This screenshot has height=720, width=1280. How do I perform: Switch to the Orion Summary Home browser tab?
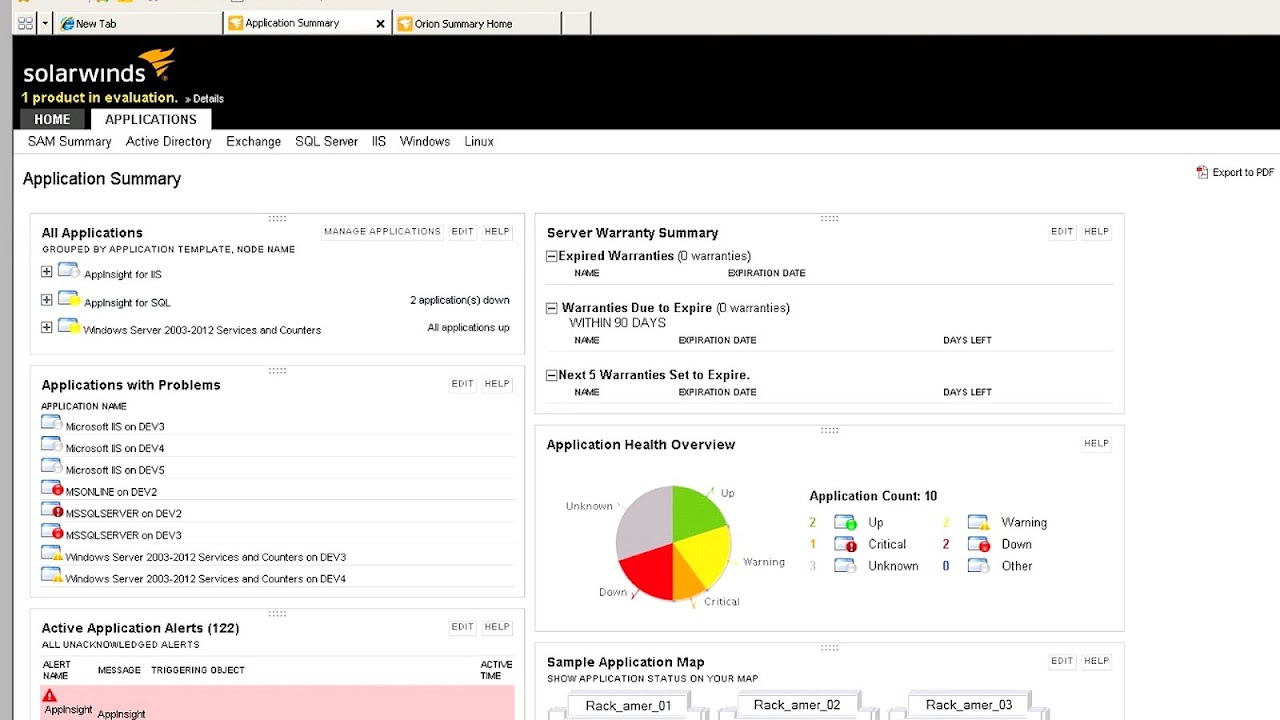476,23
